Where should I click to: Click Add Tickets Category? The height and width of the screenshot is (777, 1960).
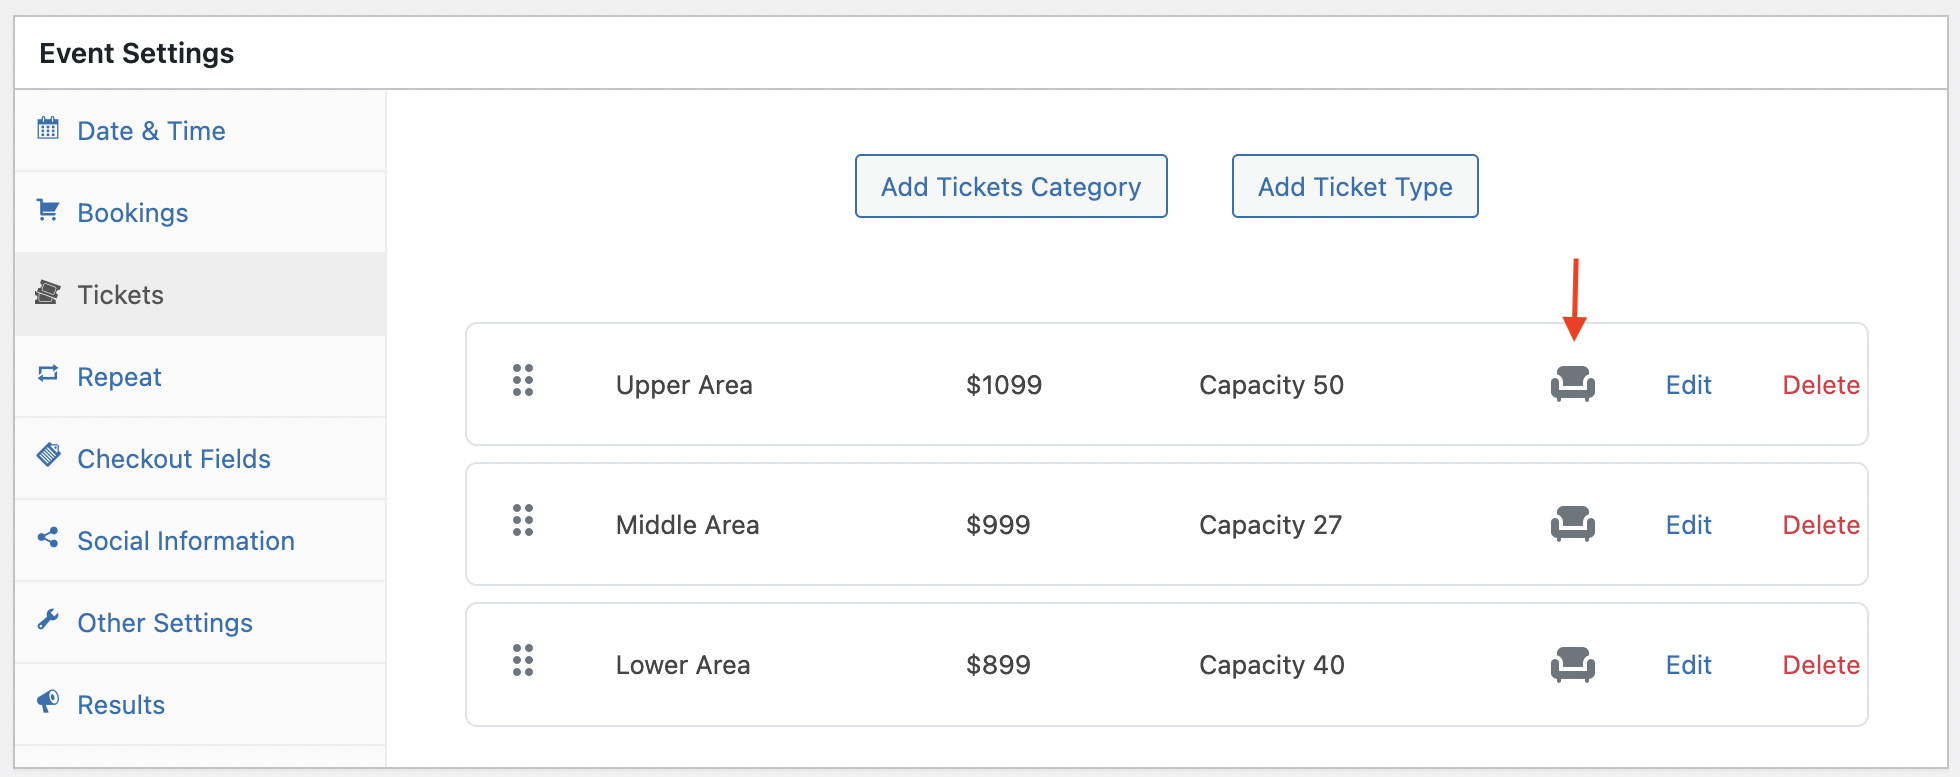point(1010,186)
